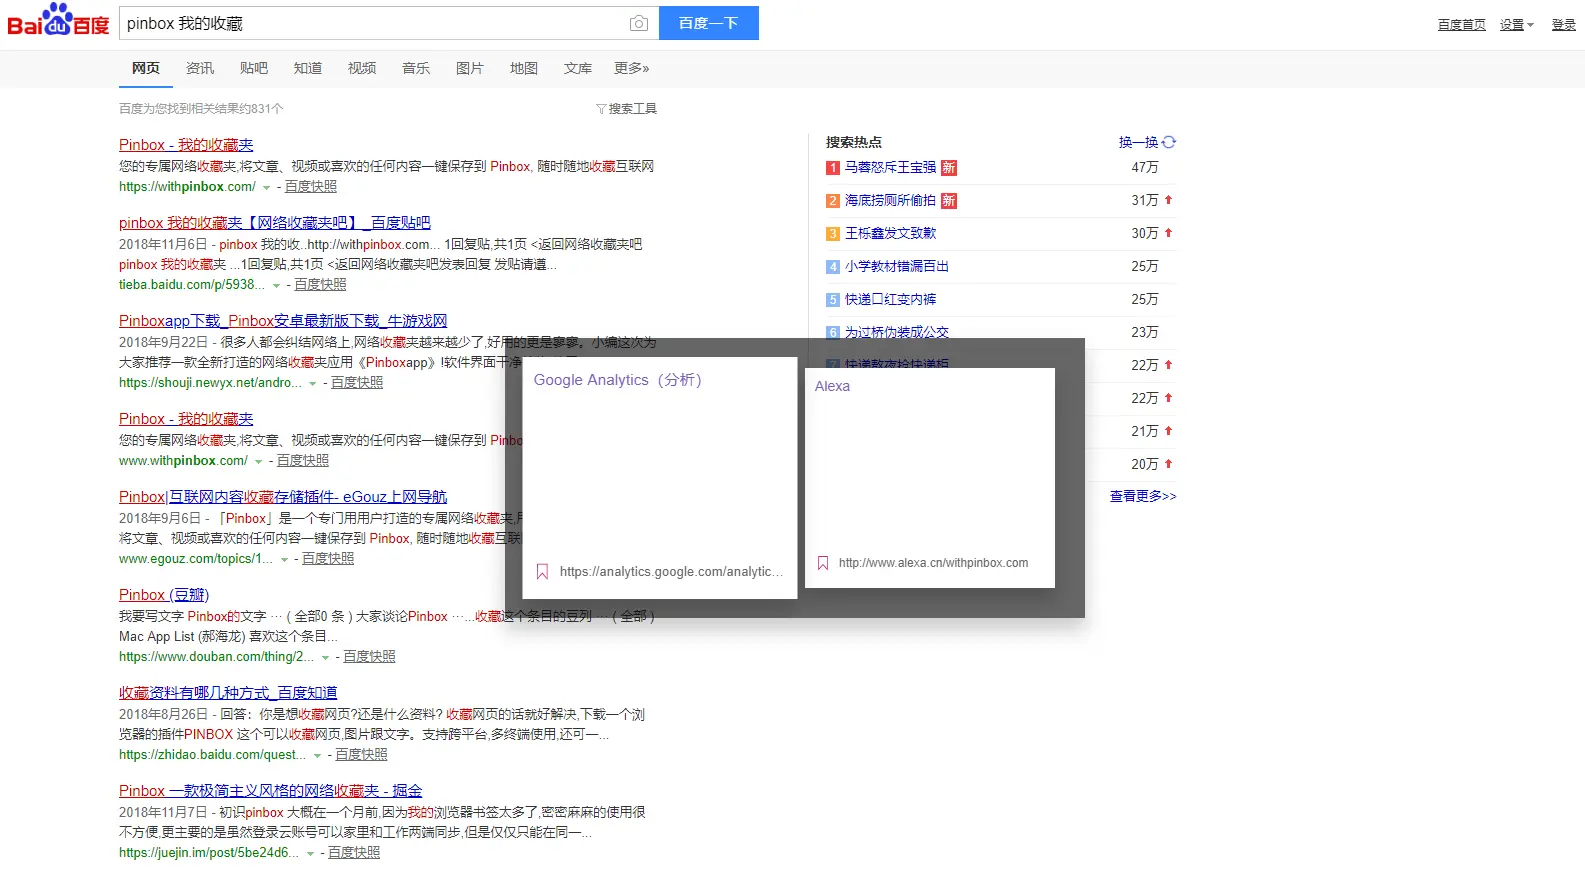
Task: Click the search tools filter icon
Action: tap(601, 109)
